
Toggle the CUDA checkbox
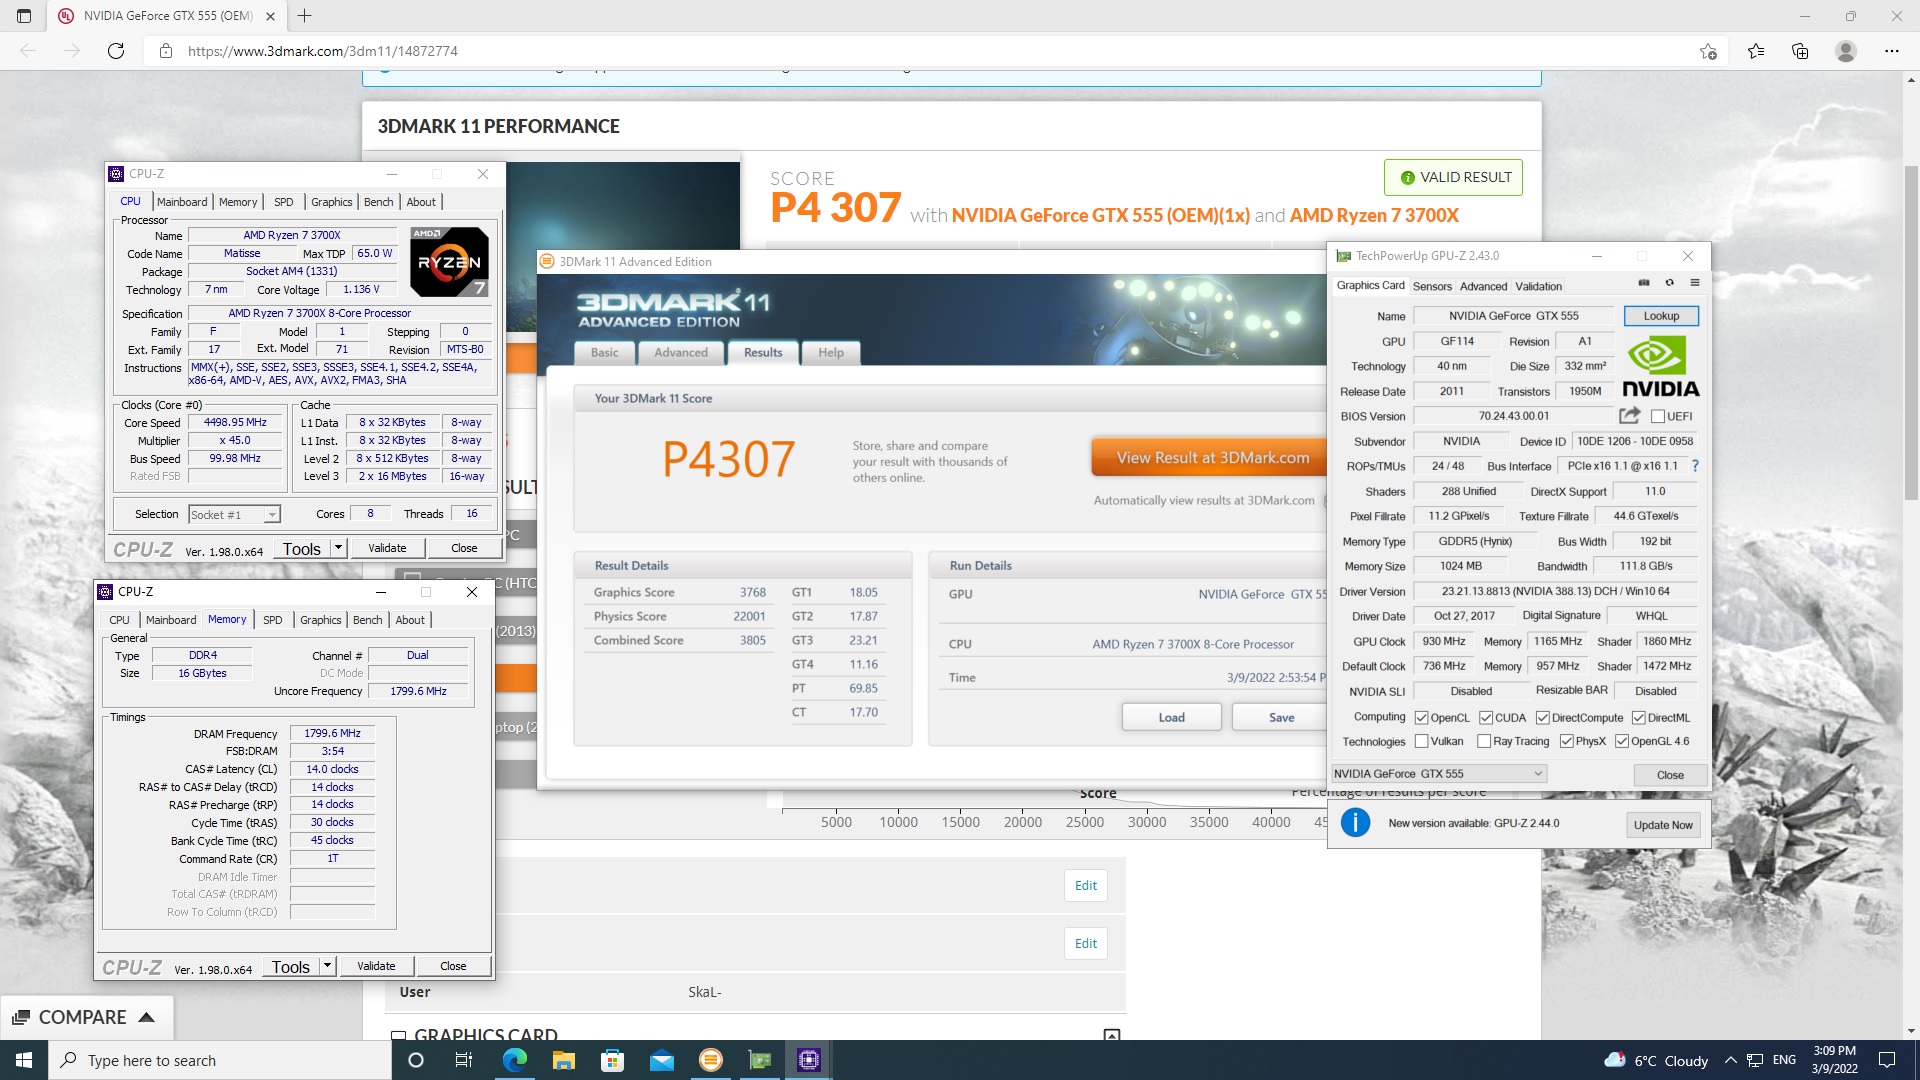(1486, 717)
